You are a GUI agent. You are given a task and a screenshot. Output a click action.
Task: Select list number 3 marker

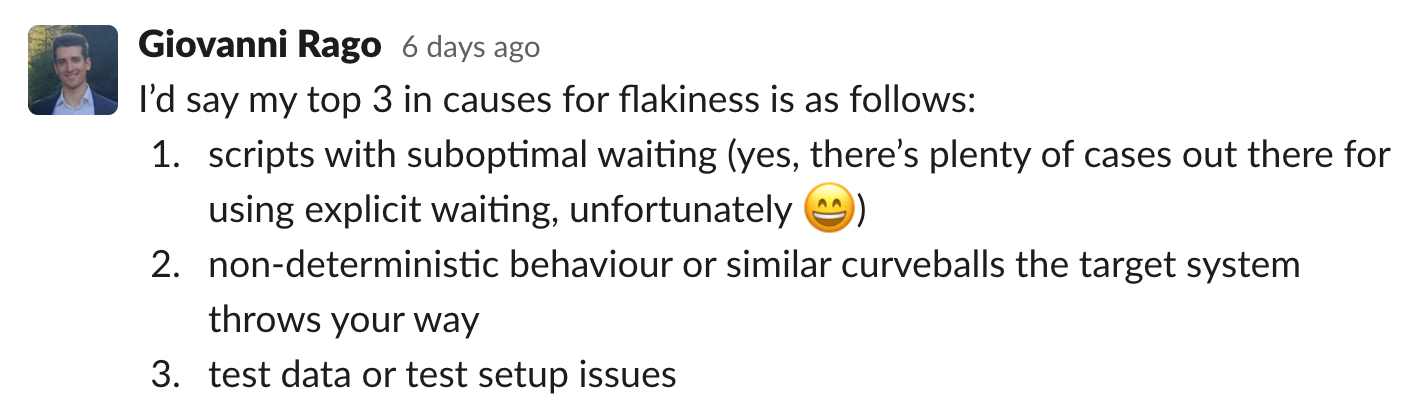[x=173, y=375]
